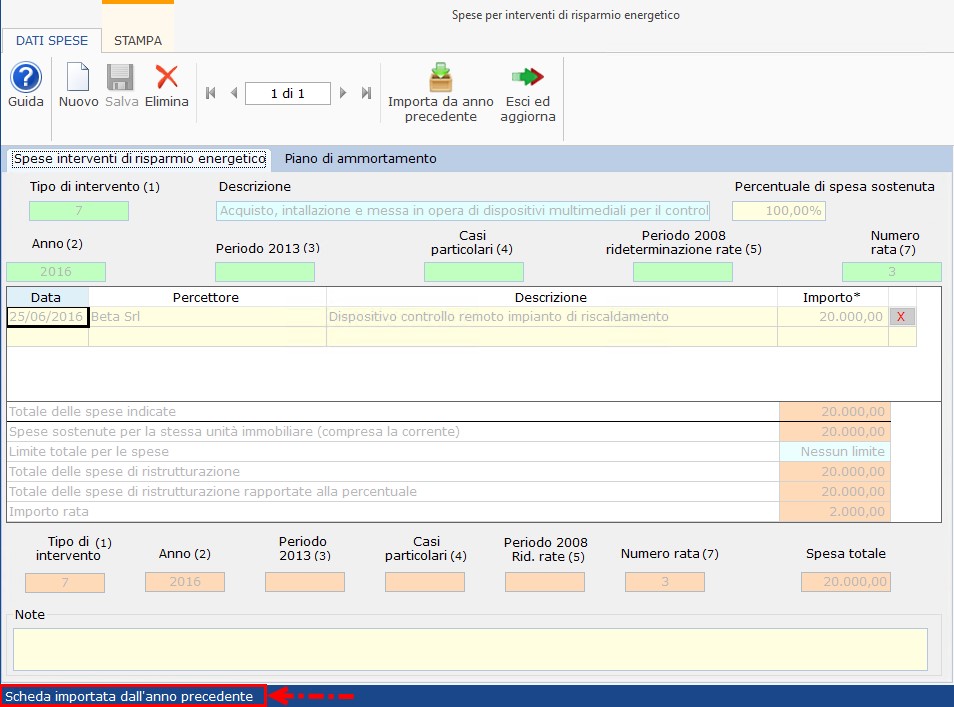Go to the first record
The height and width of the screenshot is (707, 954).
(211, 93)
